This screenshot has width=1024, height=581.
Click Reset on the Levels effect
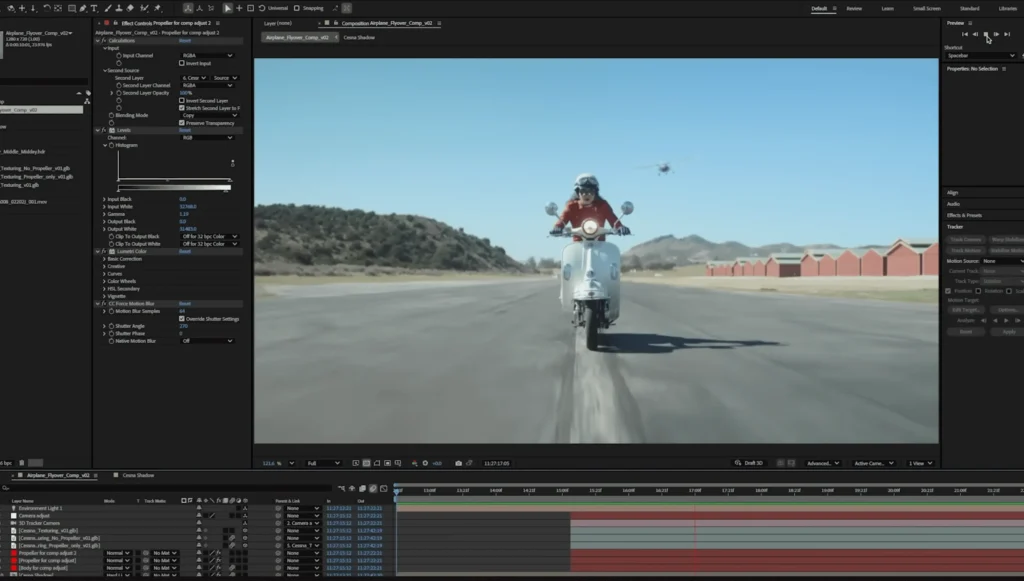[x=184, y=130]
